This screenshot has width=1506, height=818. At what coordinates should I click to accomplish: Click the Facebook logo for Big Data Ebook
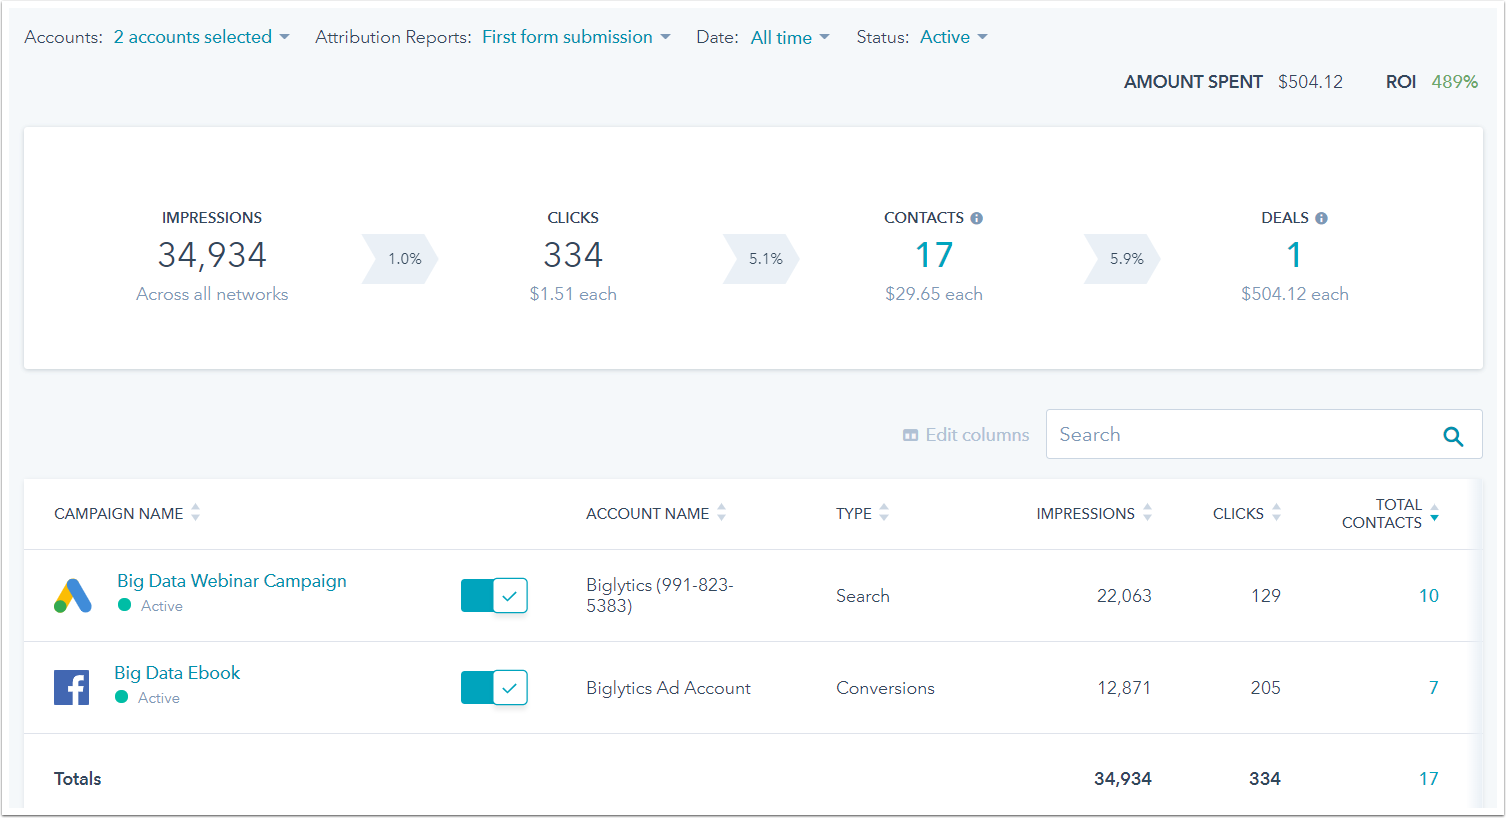pyautogui.click(x=71, y=688)
